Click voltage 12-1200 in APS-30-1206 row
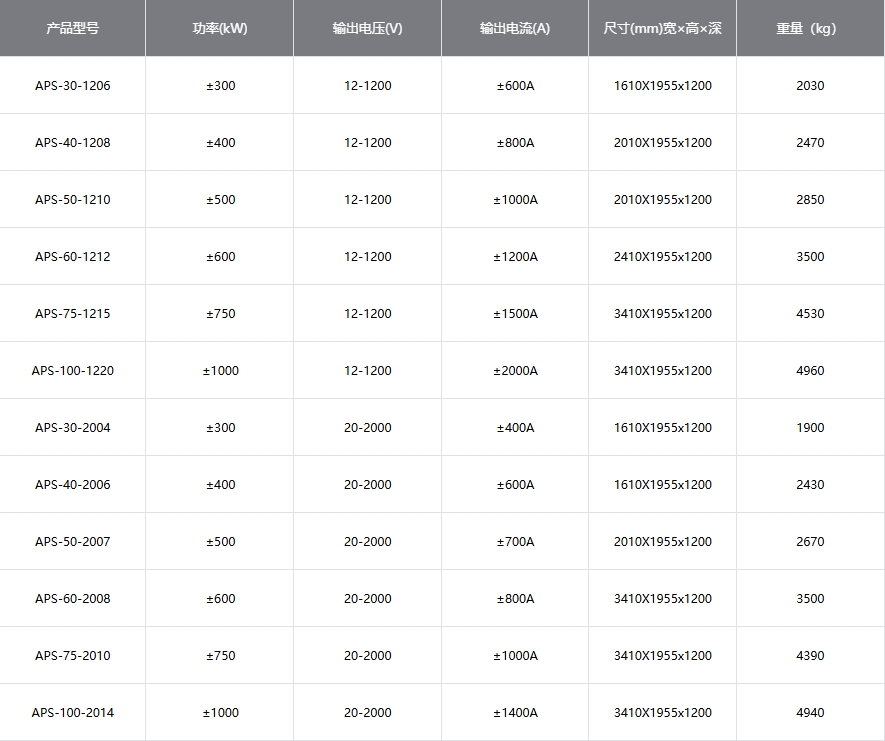Screen dimensions: 885x741 (x=368, y=86)
